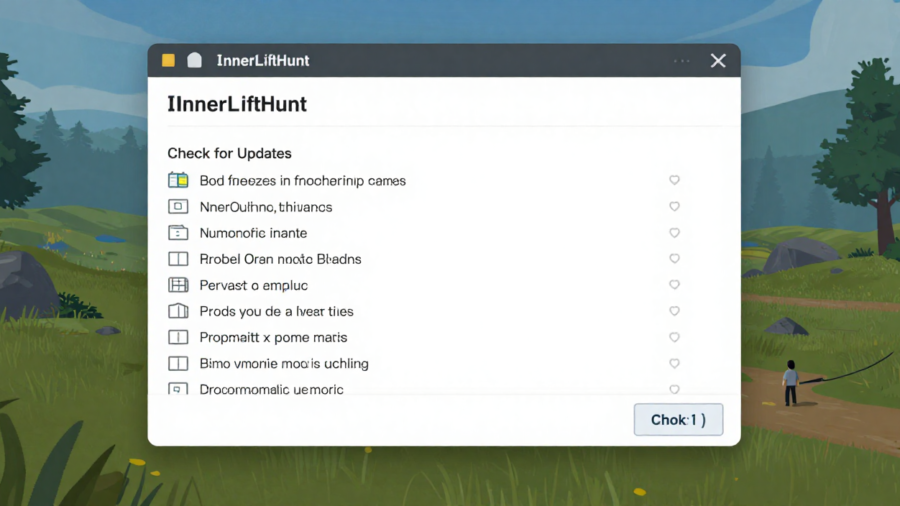Click the grid icon beside 'Pervast o empluc'

coord(178,285)
